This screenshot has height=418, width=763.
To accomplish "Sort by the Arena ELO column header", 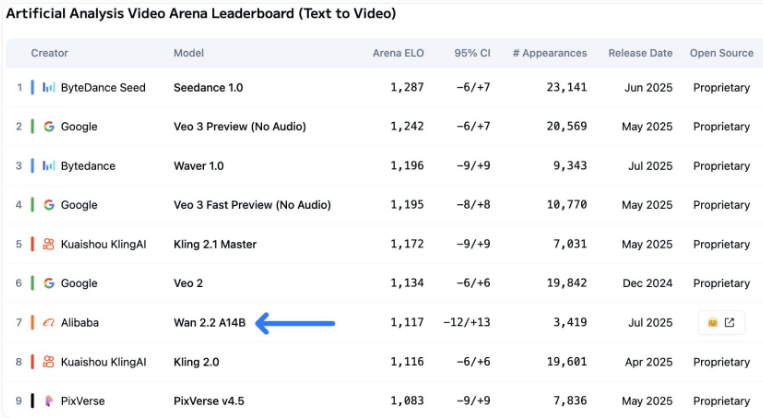I will (x=398, y=53).
